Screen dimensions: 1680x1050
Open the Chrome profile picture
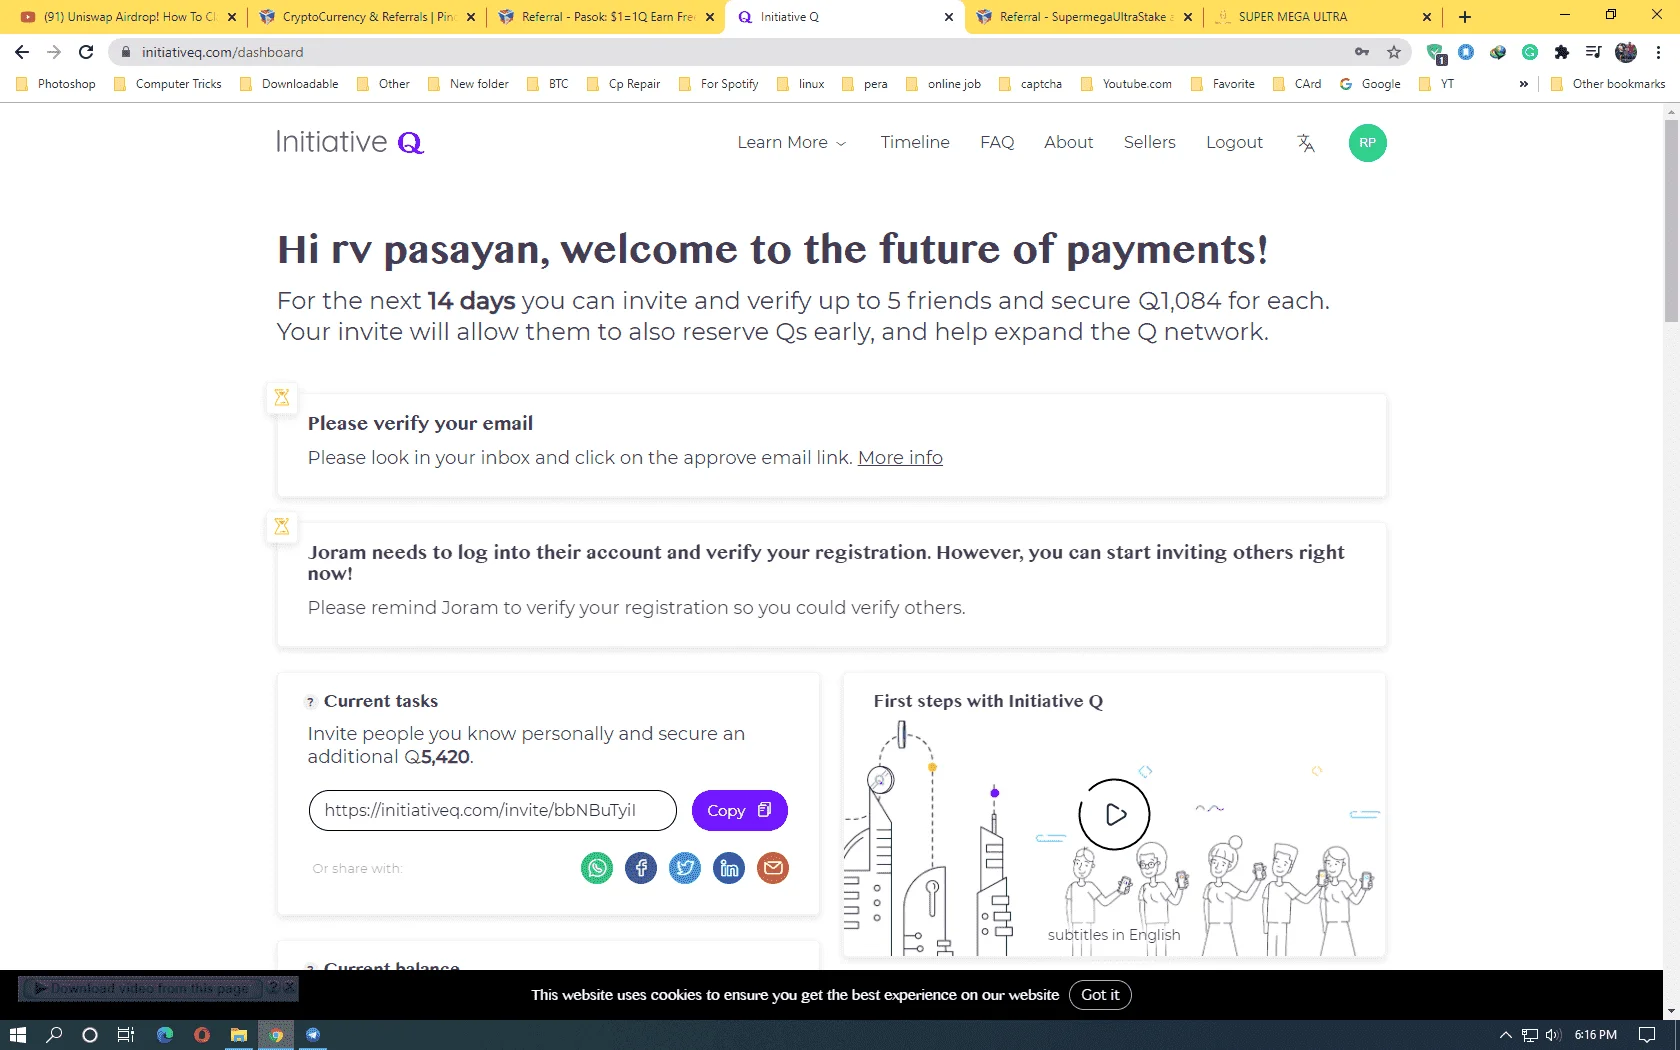point(1626,52)
